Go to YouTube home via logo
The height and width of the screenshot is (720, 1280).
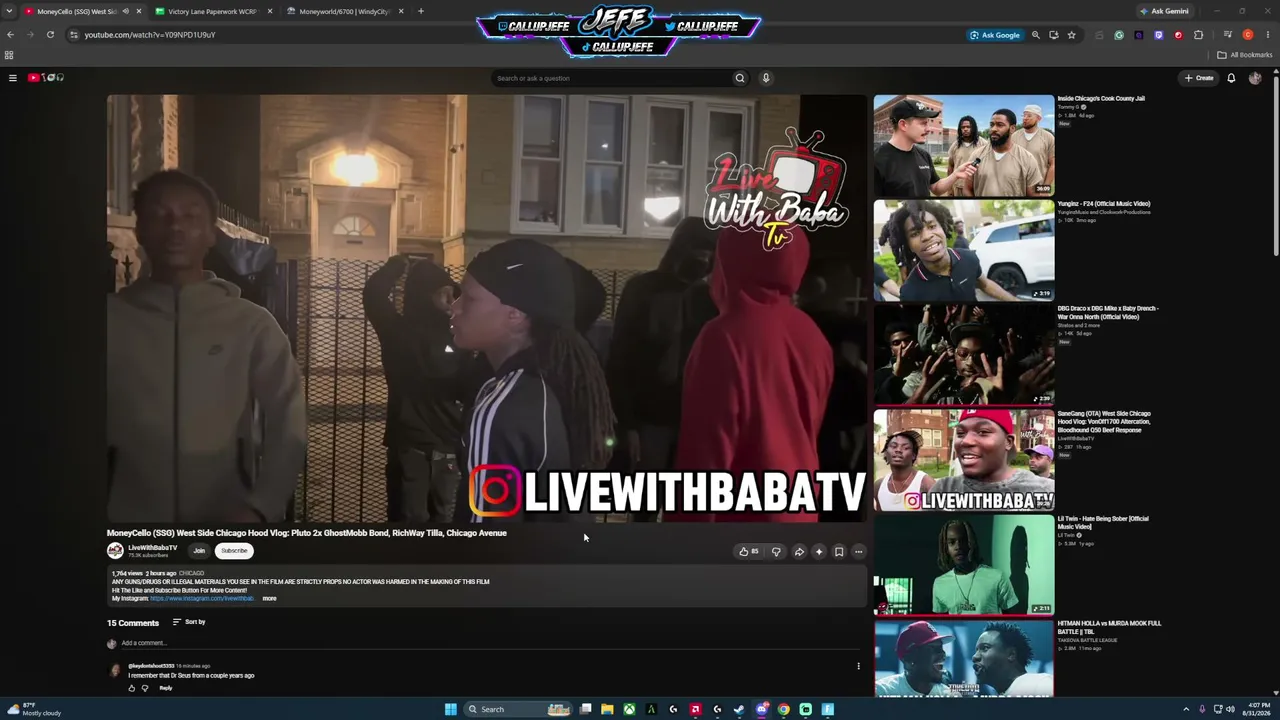point(46,78)
